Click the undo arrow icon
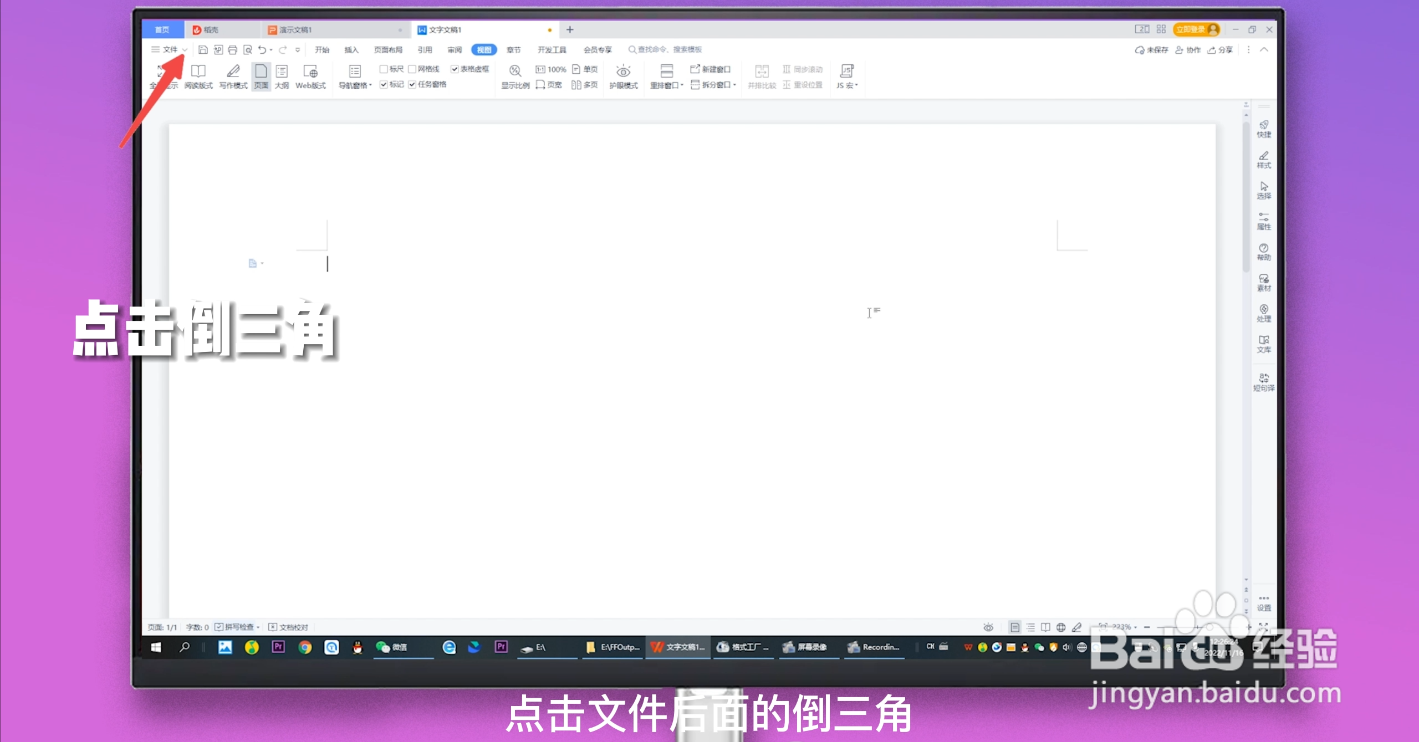 point(262,49)
